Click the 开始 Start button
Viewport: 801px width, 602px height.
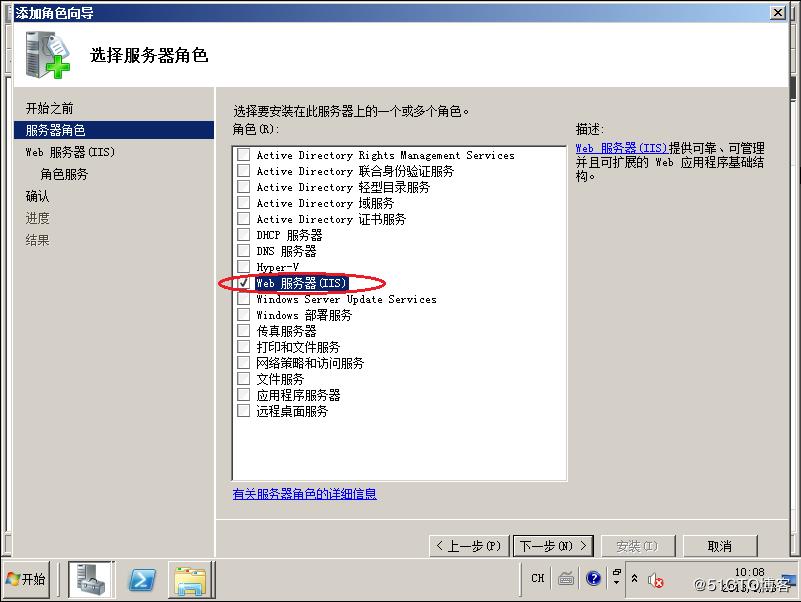(x=26, y=579)
